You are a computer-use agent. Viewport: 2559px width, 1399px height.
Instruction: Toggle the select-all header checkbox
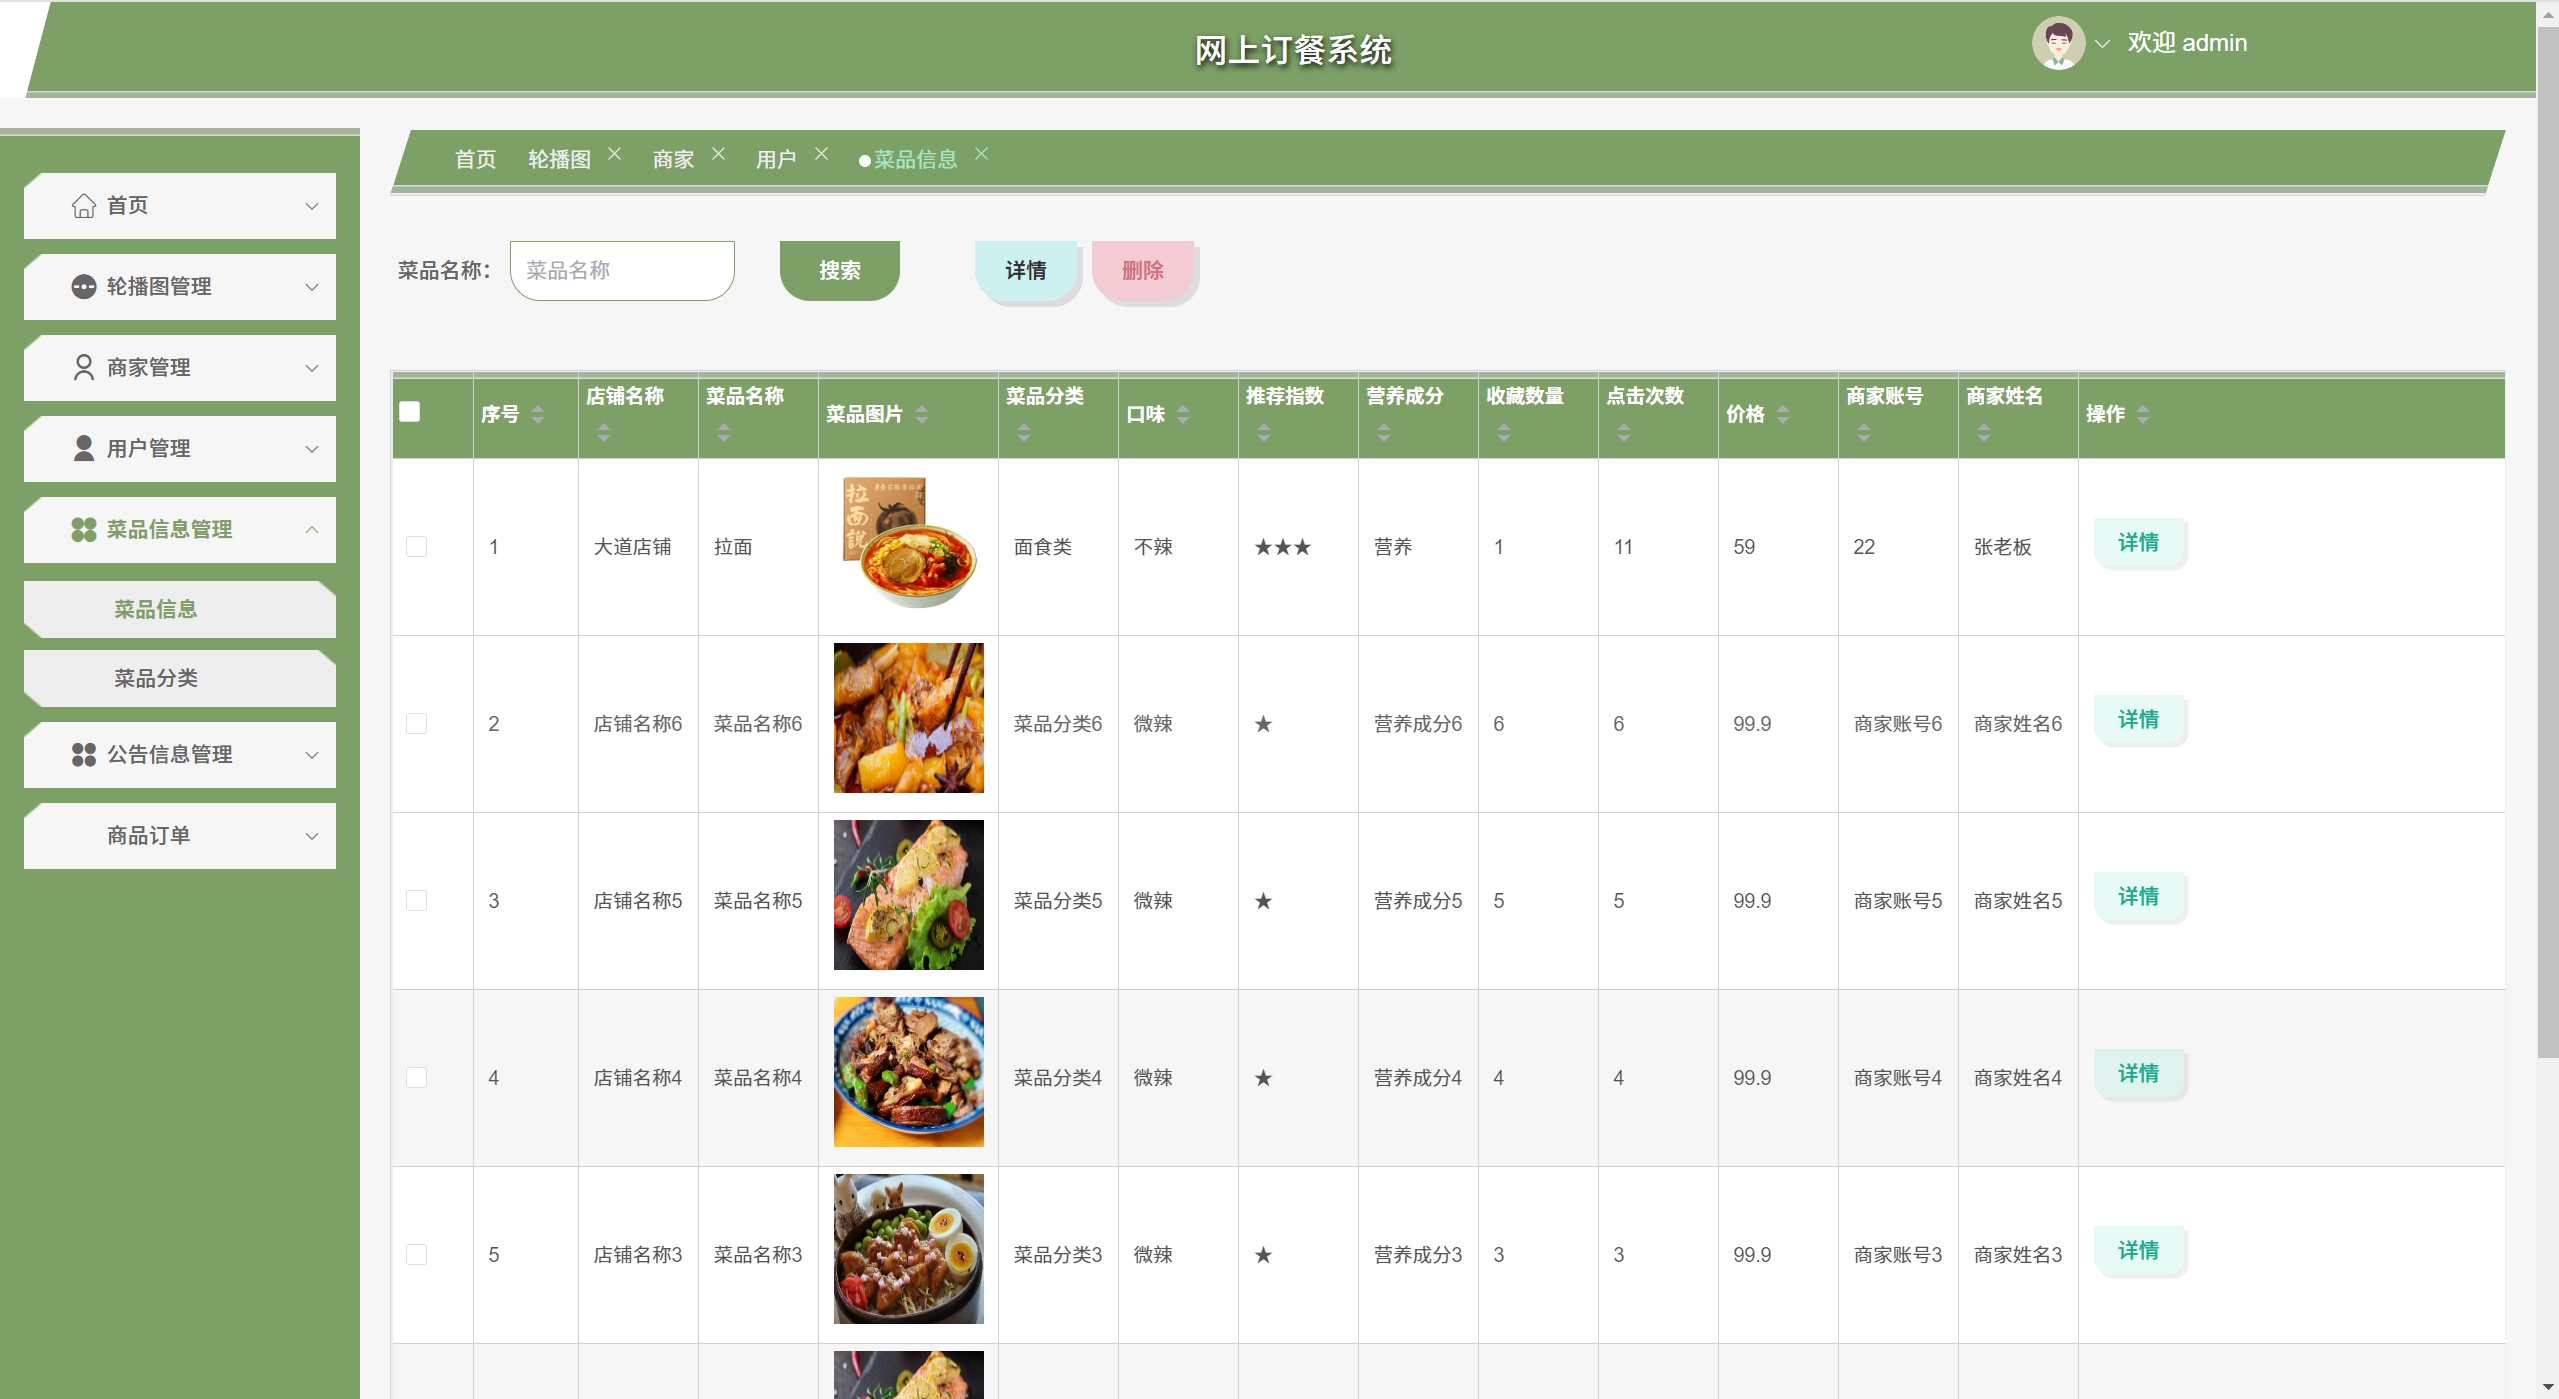coord(410,412)
